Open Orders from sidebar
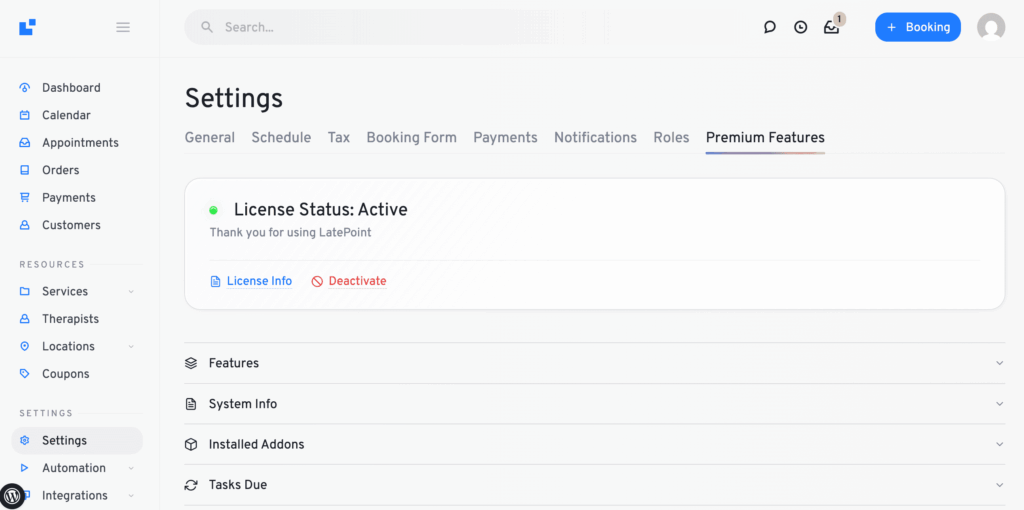Screen dimensions: 1024x510 (61, 170)
